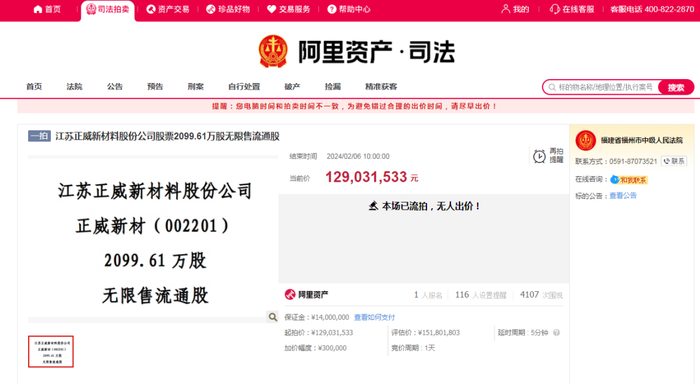This screenshot has width=700, height=384.
Task: Go to 首页 in secondary navigation
Action: pyautogui.click(x=34, y=87)
